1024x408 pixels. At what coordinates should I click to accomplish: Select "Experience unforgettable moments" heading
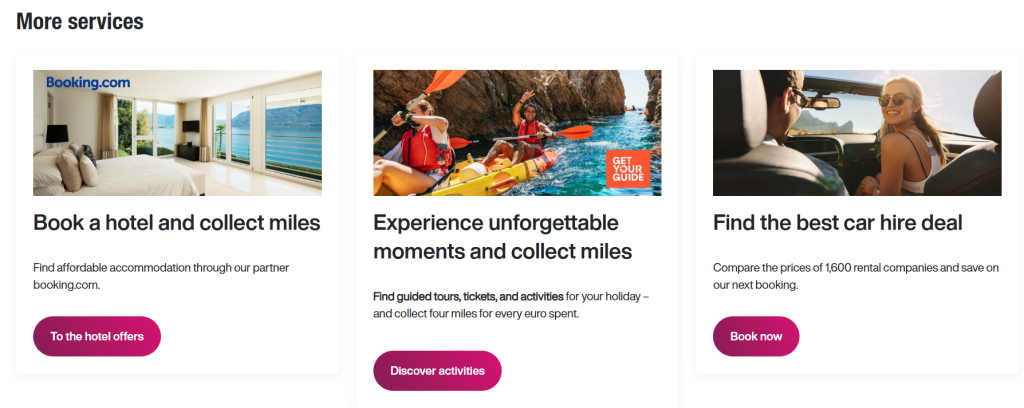click(x=496, y=222)
